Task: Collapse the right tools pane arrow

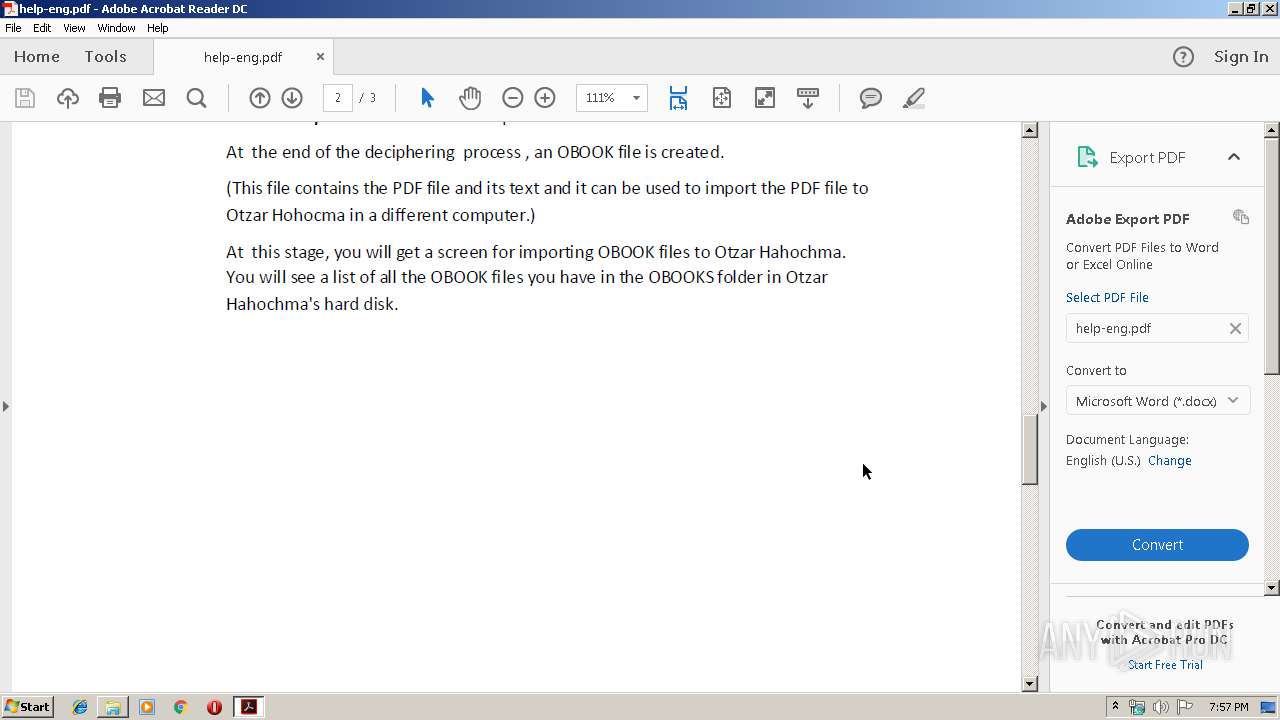Action: [x=1044, y=406]
